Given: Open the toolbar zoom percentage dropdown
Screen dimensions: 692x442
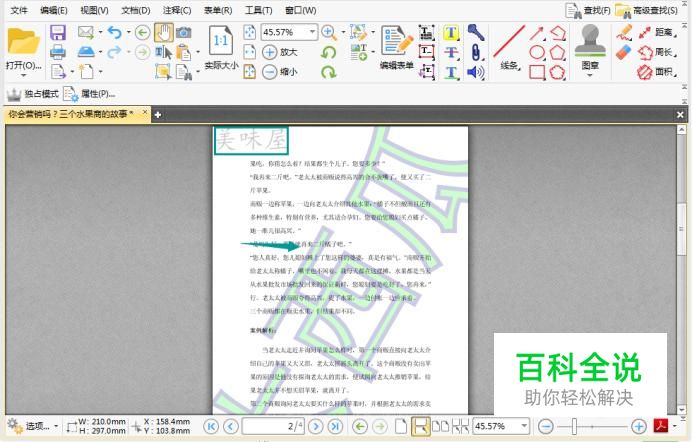Looking at the screenshot, I should [x=312, y=32].
